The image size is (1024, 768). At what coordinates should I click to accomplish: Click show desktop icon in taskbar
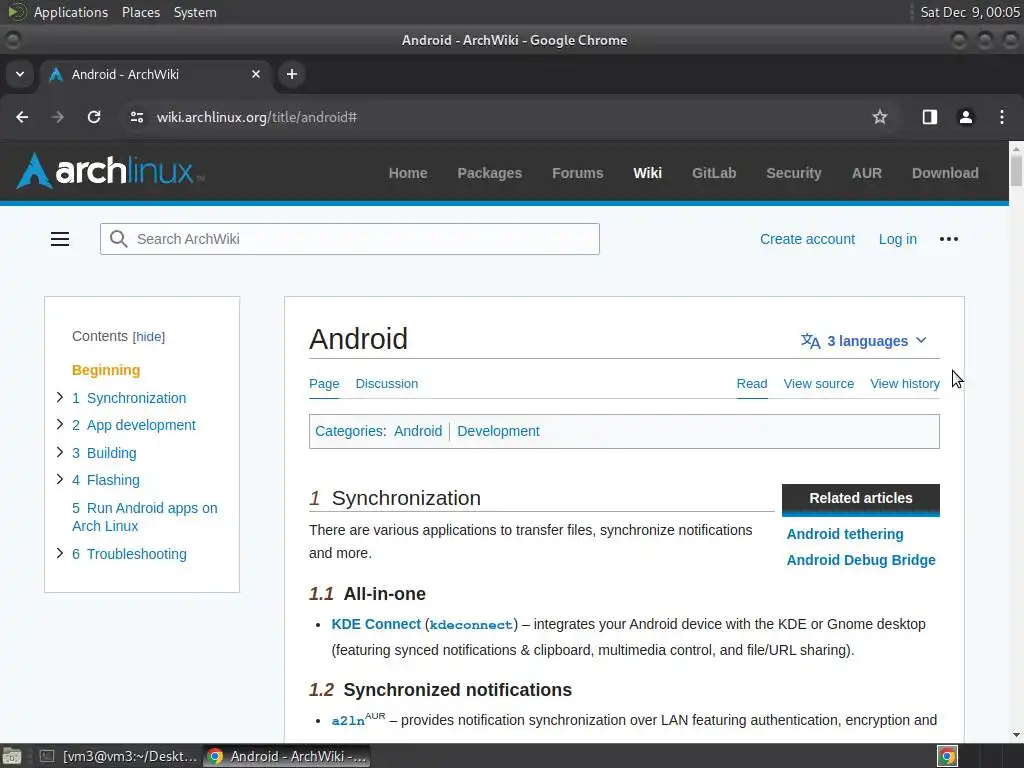point(12,756)
